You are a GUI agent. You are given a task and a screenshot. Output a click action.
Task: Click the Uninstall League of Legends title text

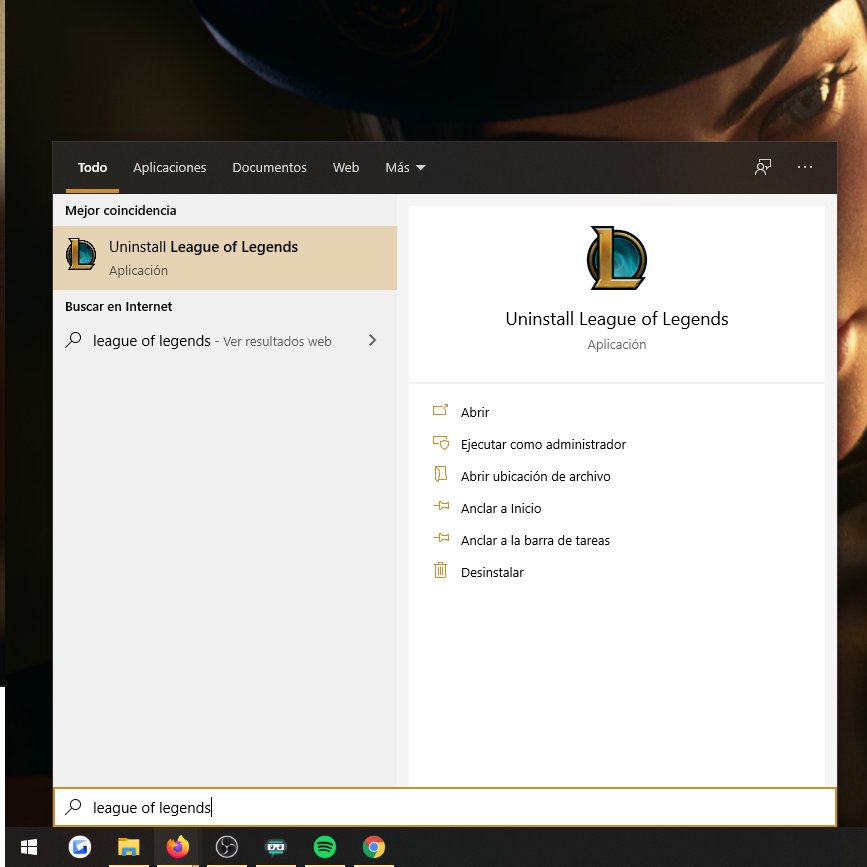point(617,319)
